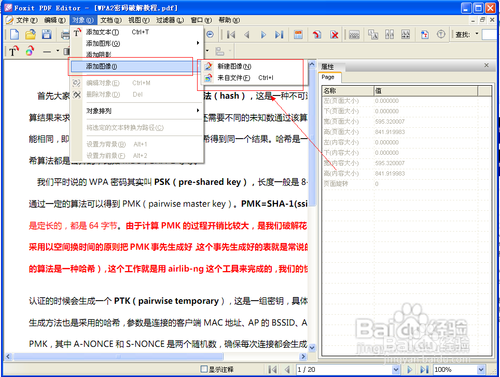Image resolution: width=500 pixels, height=377 pixels.
Task: Click the status bar next page button
Action: (x=410, y=369)
